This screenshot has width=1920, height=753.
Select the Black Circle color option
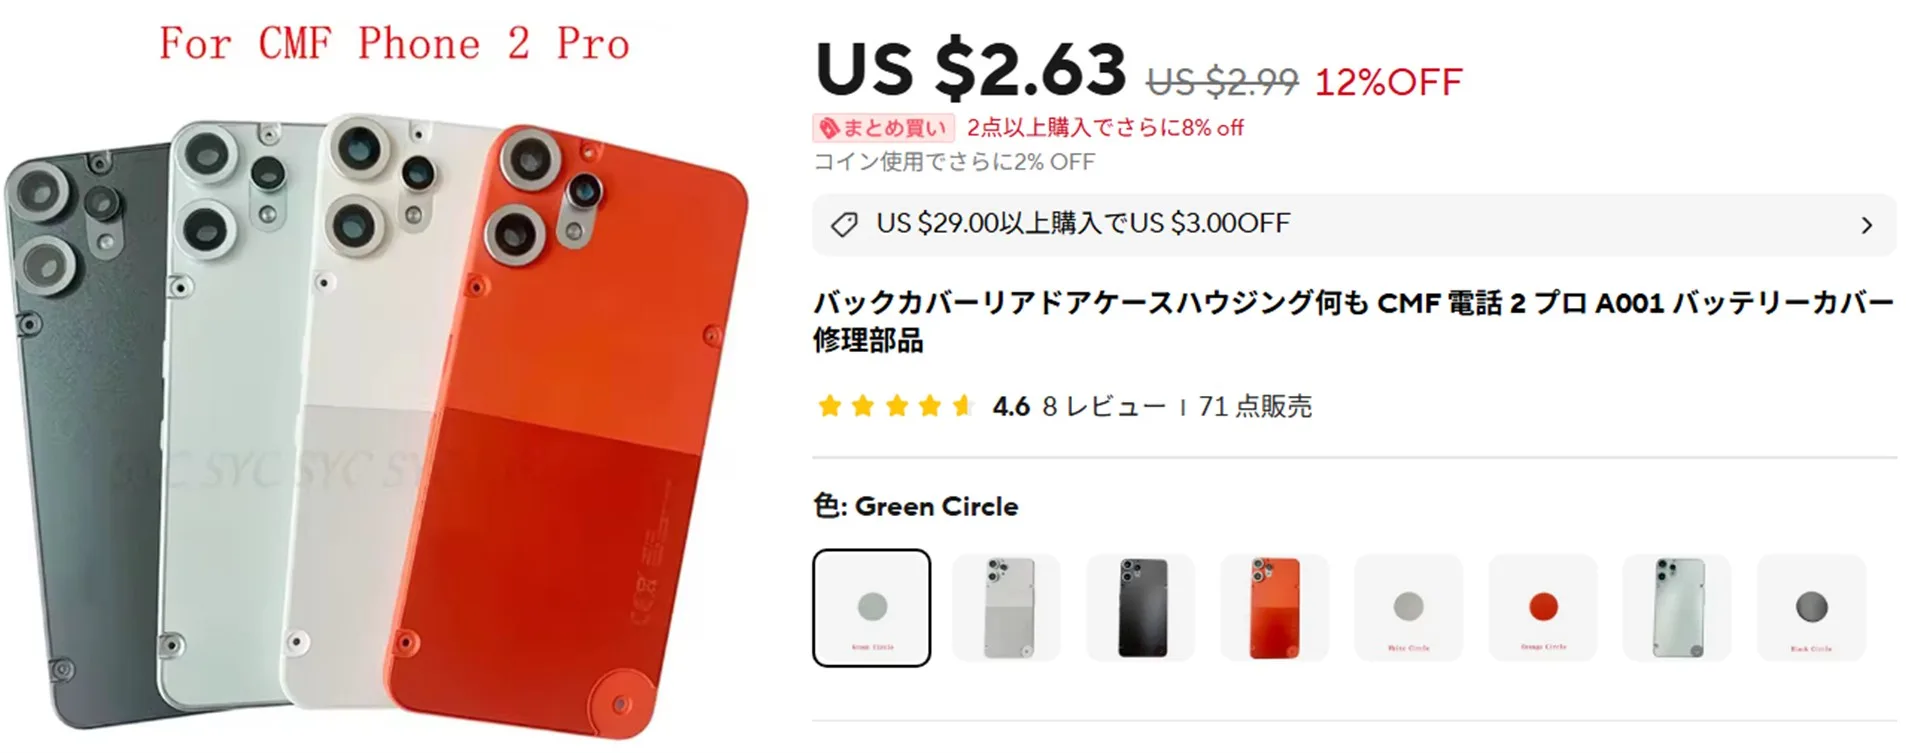[1812, 607]
